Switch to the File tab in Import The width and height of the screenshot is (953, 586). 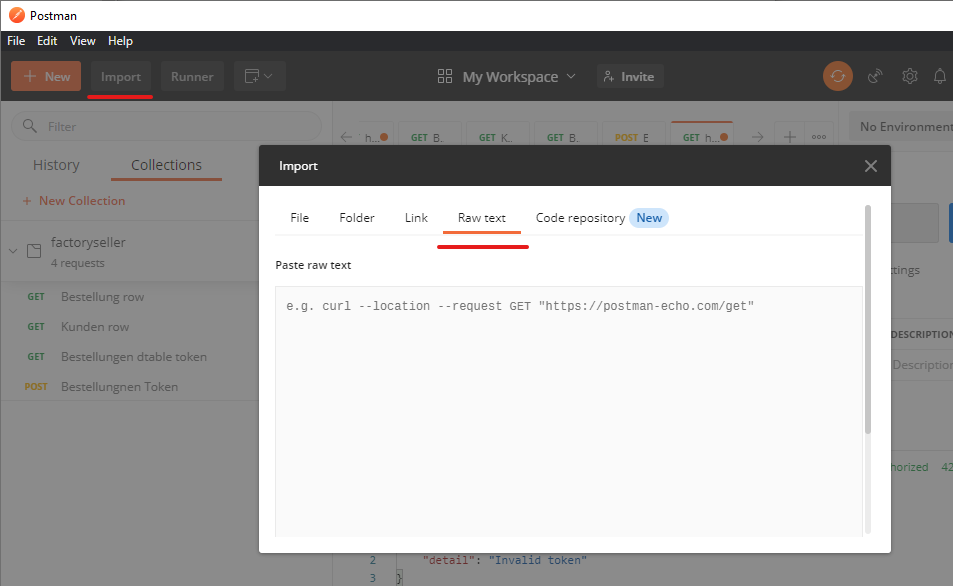(x=300, y=218)
